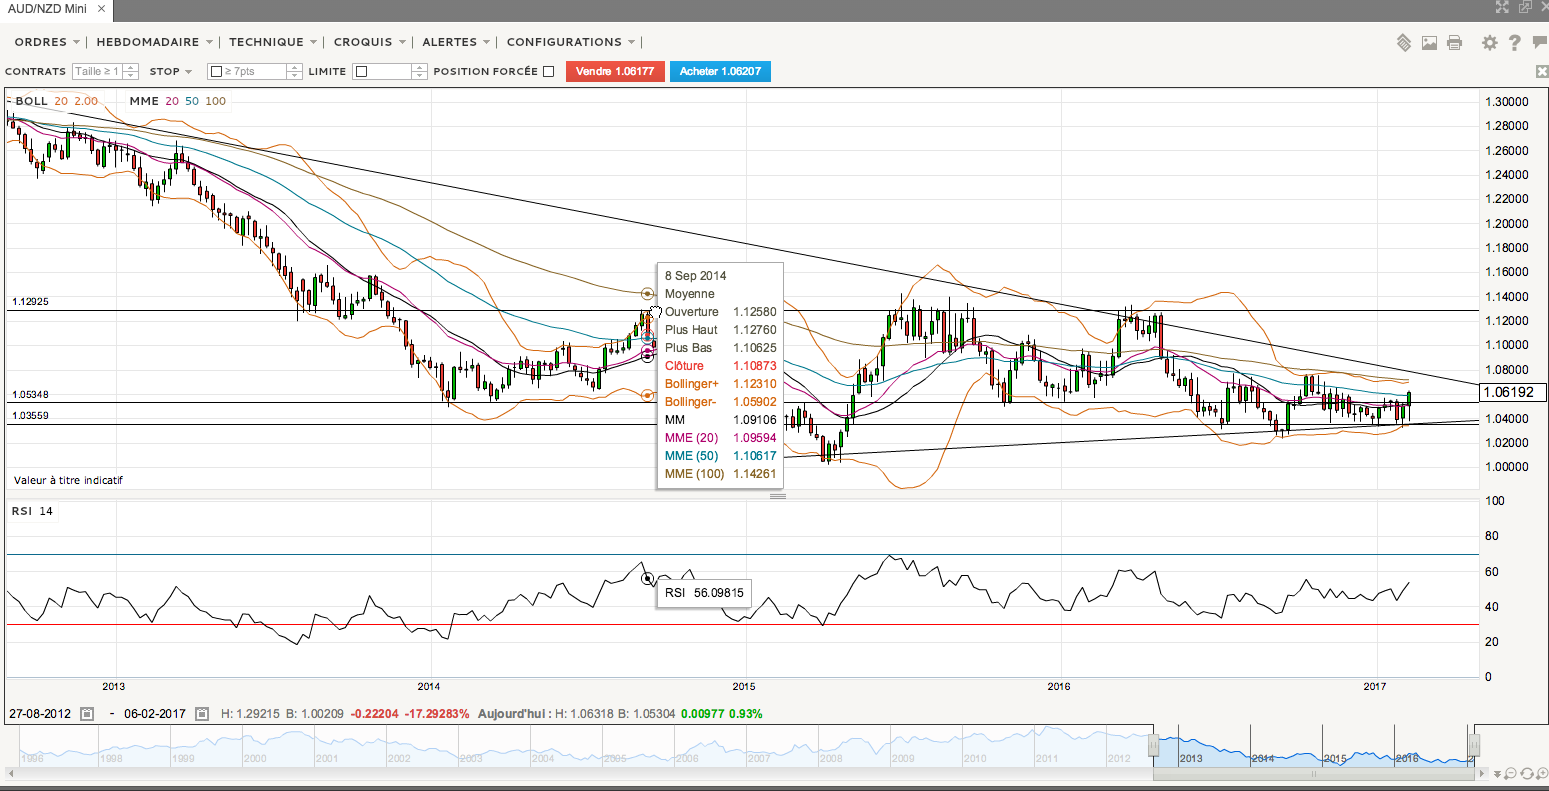This screenshot has width=1549, height=791.
Task: Select the 1.03559 horizontal line label
Action: (30, 415)
